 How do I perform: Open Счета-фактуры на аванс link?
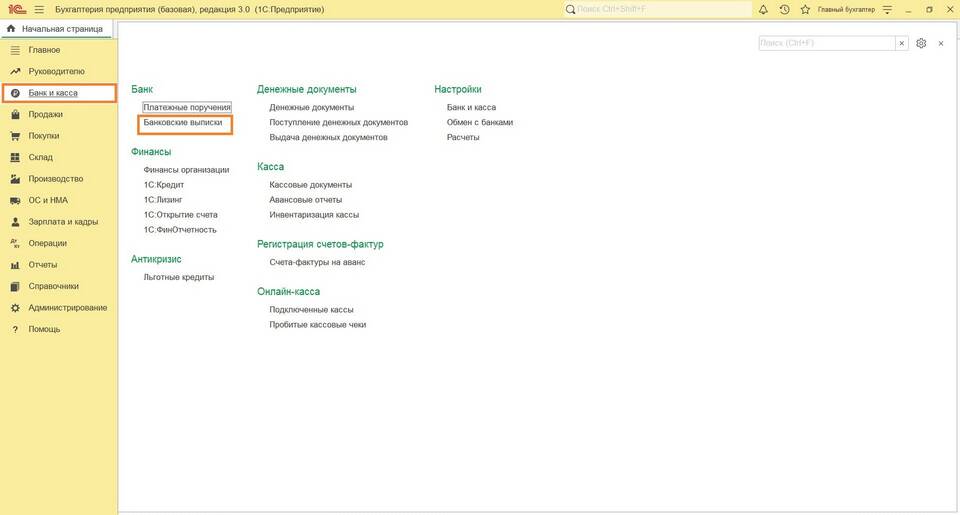click(317, 262)
